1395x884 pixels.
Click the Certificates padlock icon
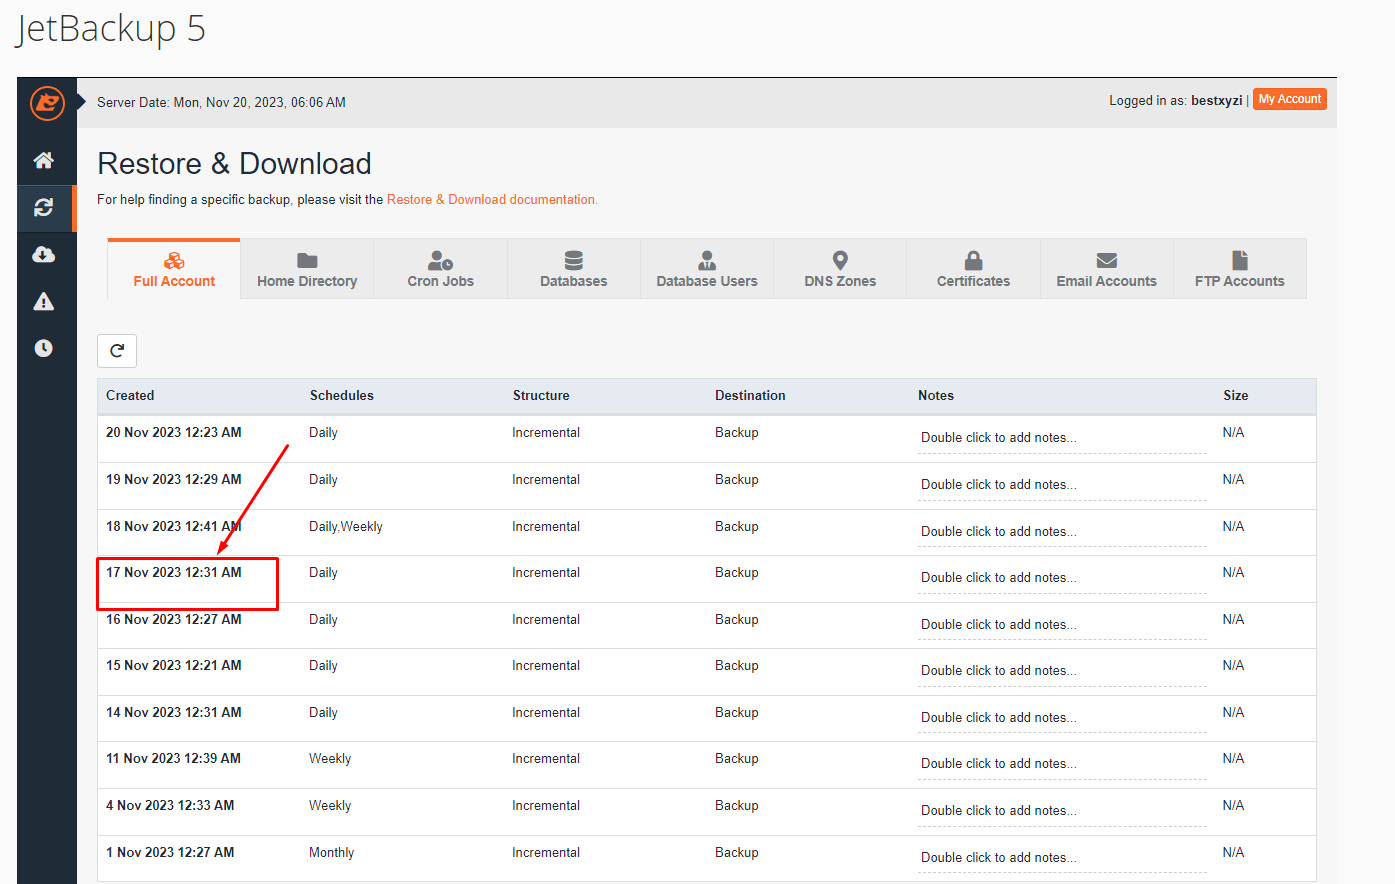click(x=974, y=260)
